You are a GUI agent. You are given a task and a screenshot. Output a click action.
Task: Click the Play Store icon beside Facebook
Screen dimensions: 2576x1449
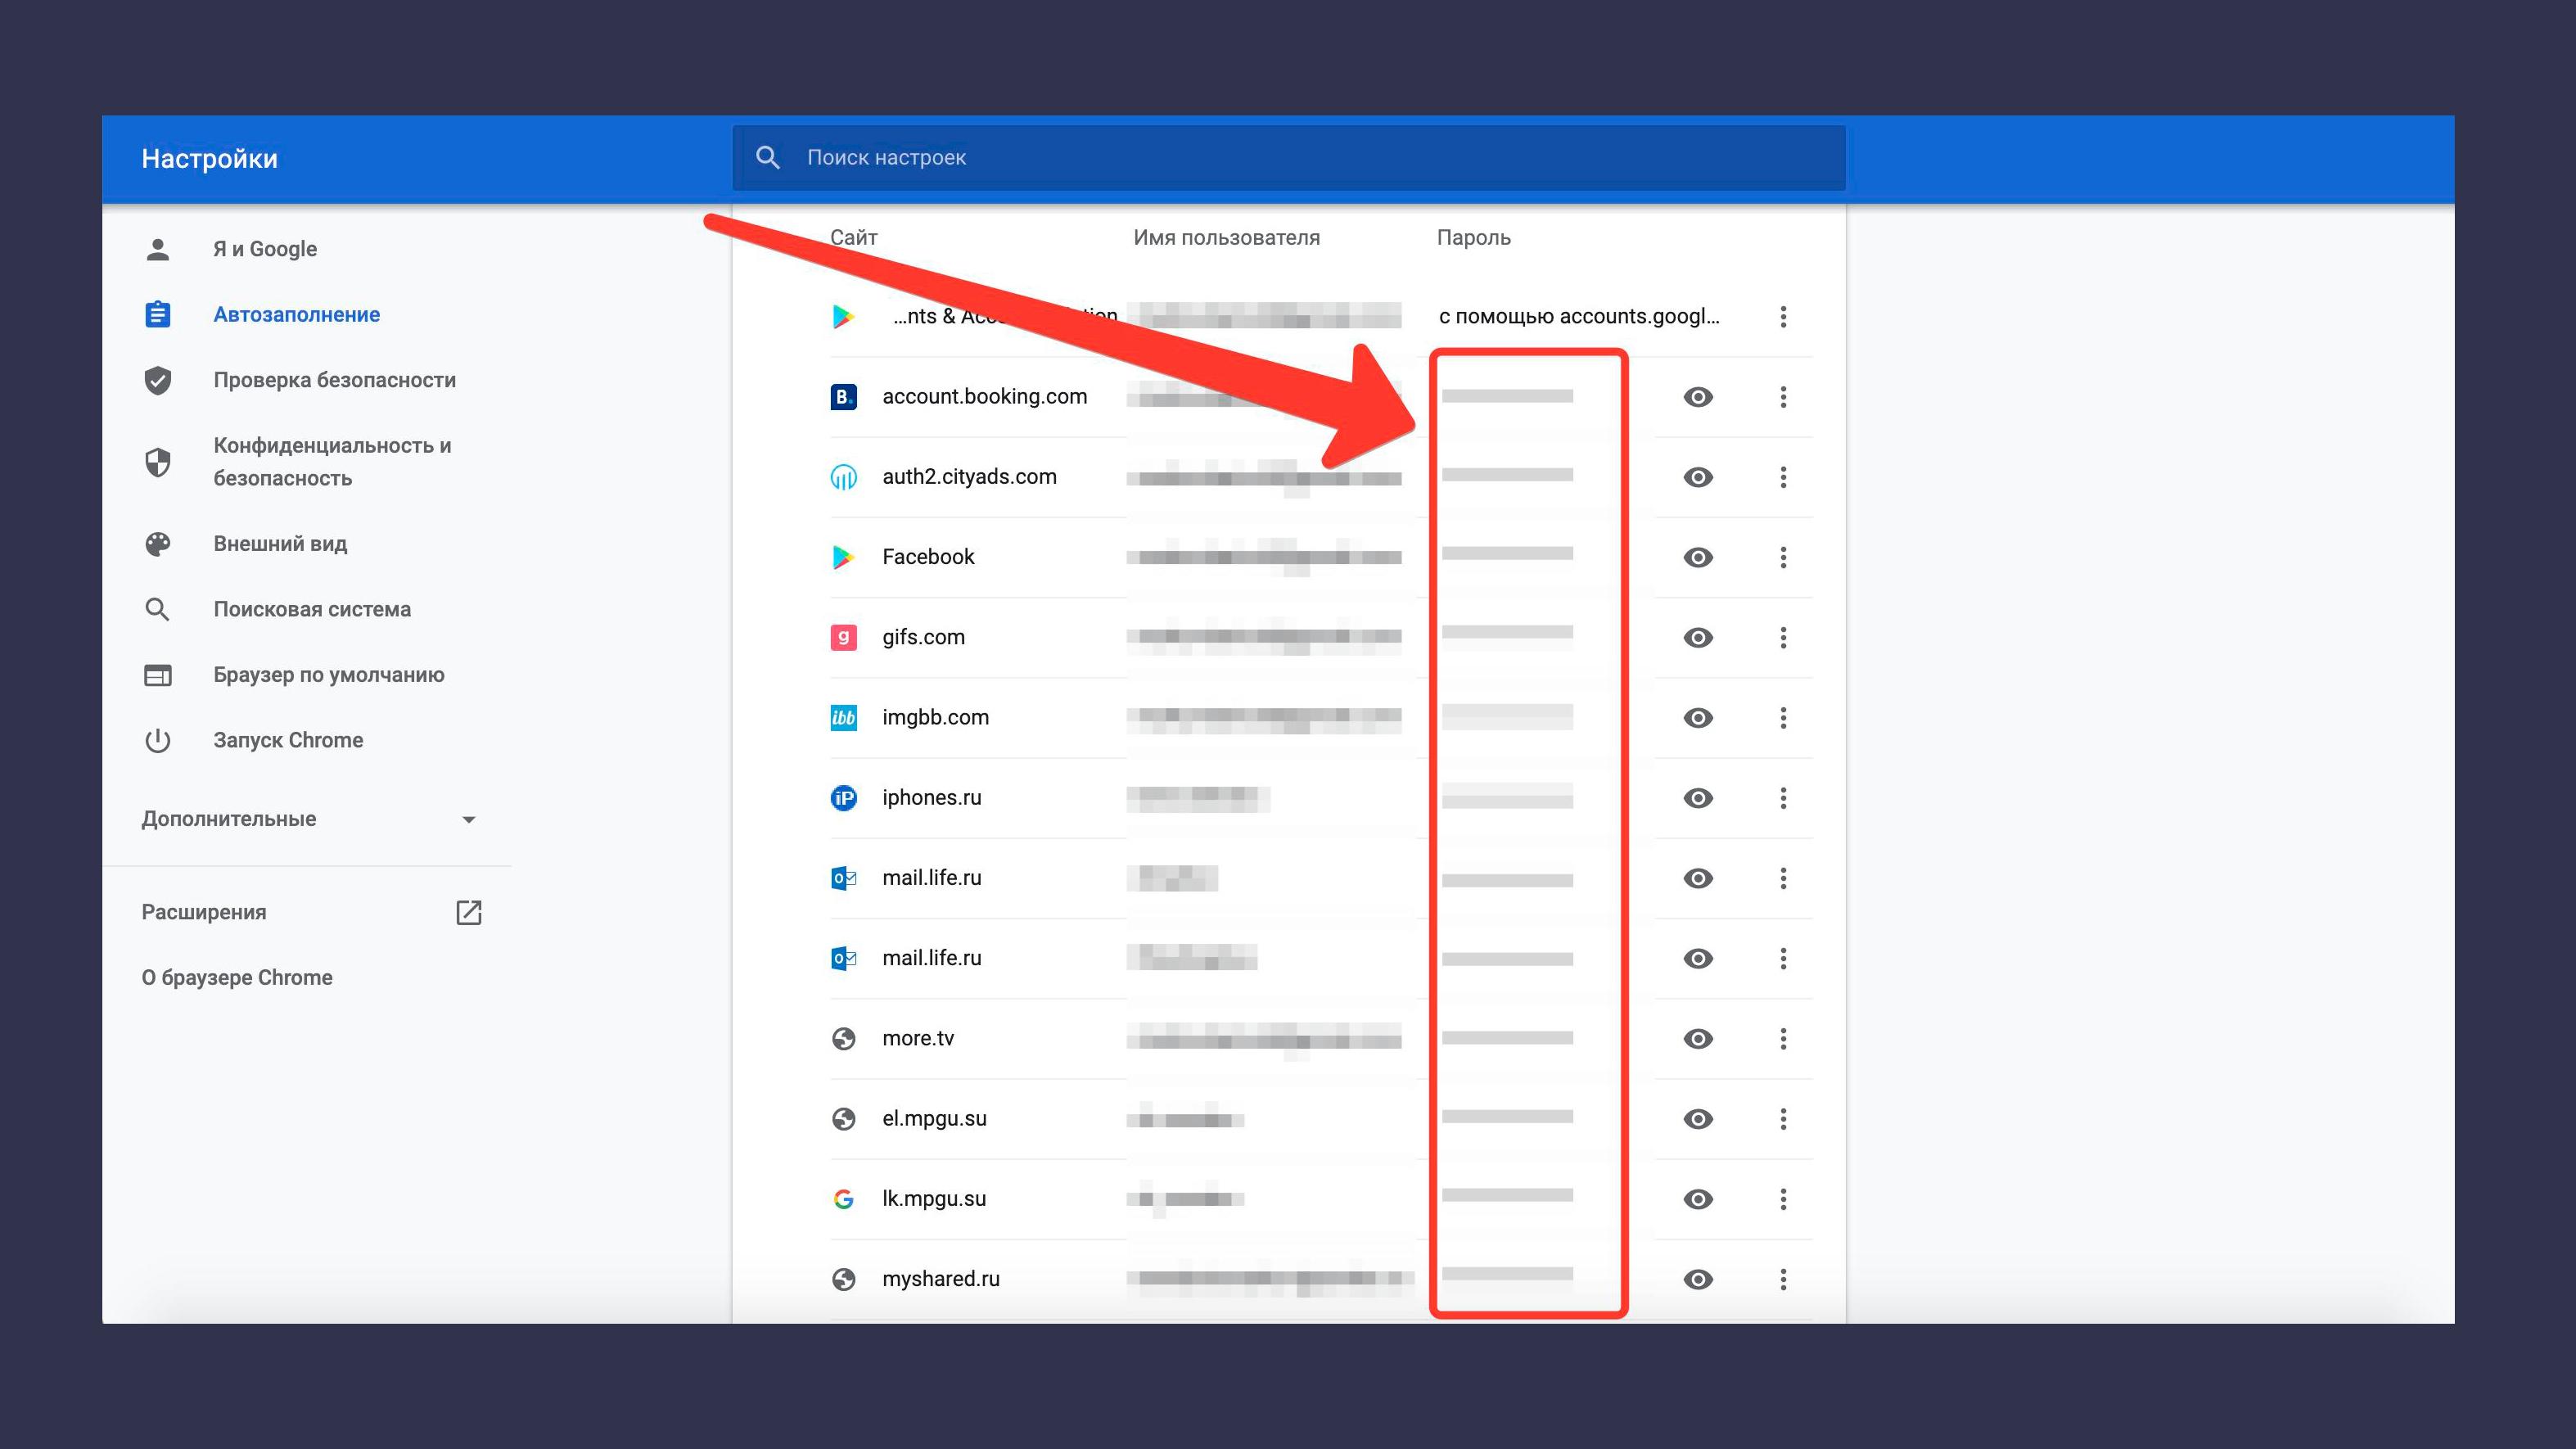[x=843, y=557]
